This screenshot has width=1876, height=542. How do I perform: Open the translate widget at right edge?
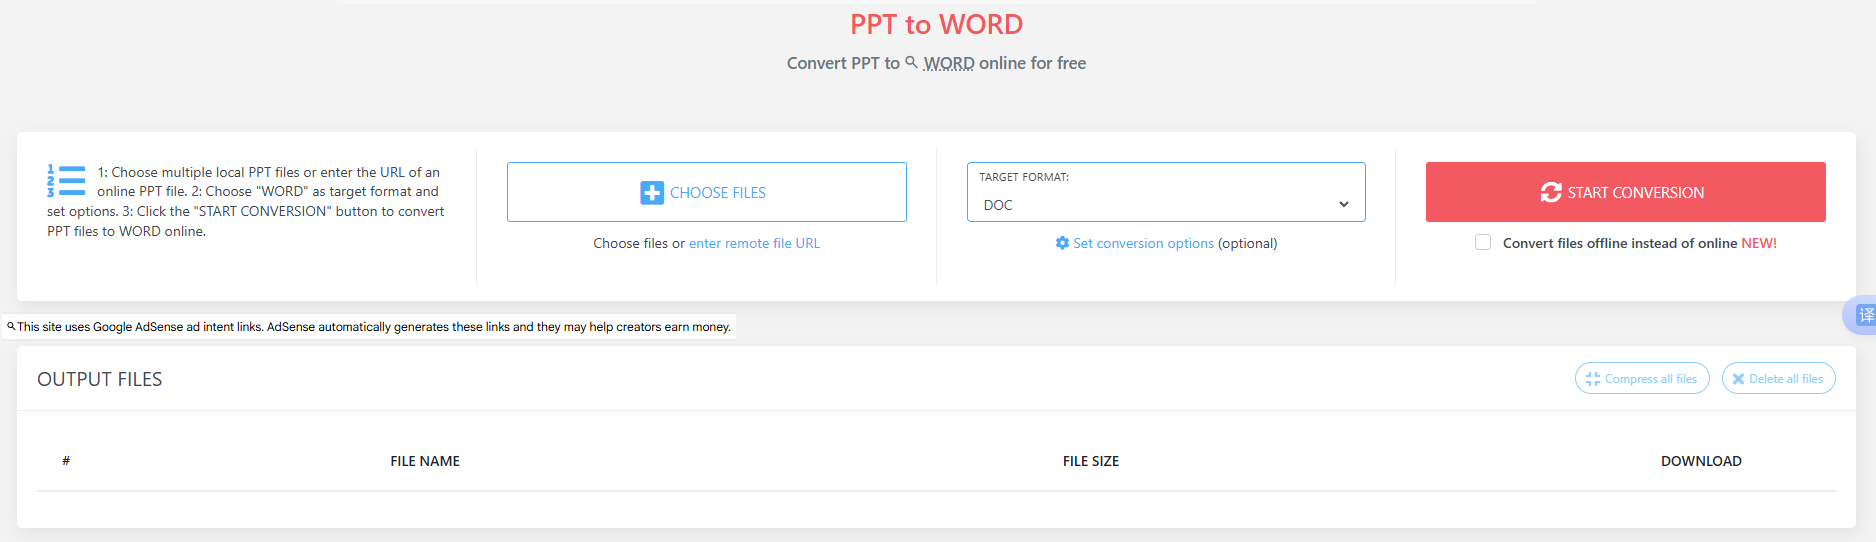[x=1861, y=315]
